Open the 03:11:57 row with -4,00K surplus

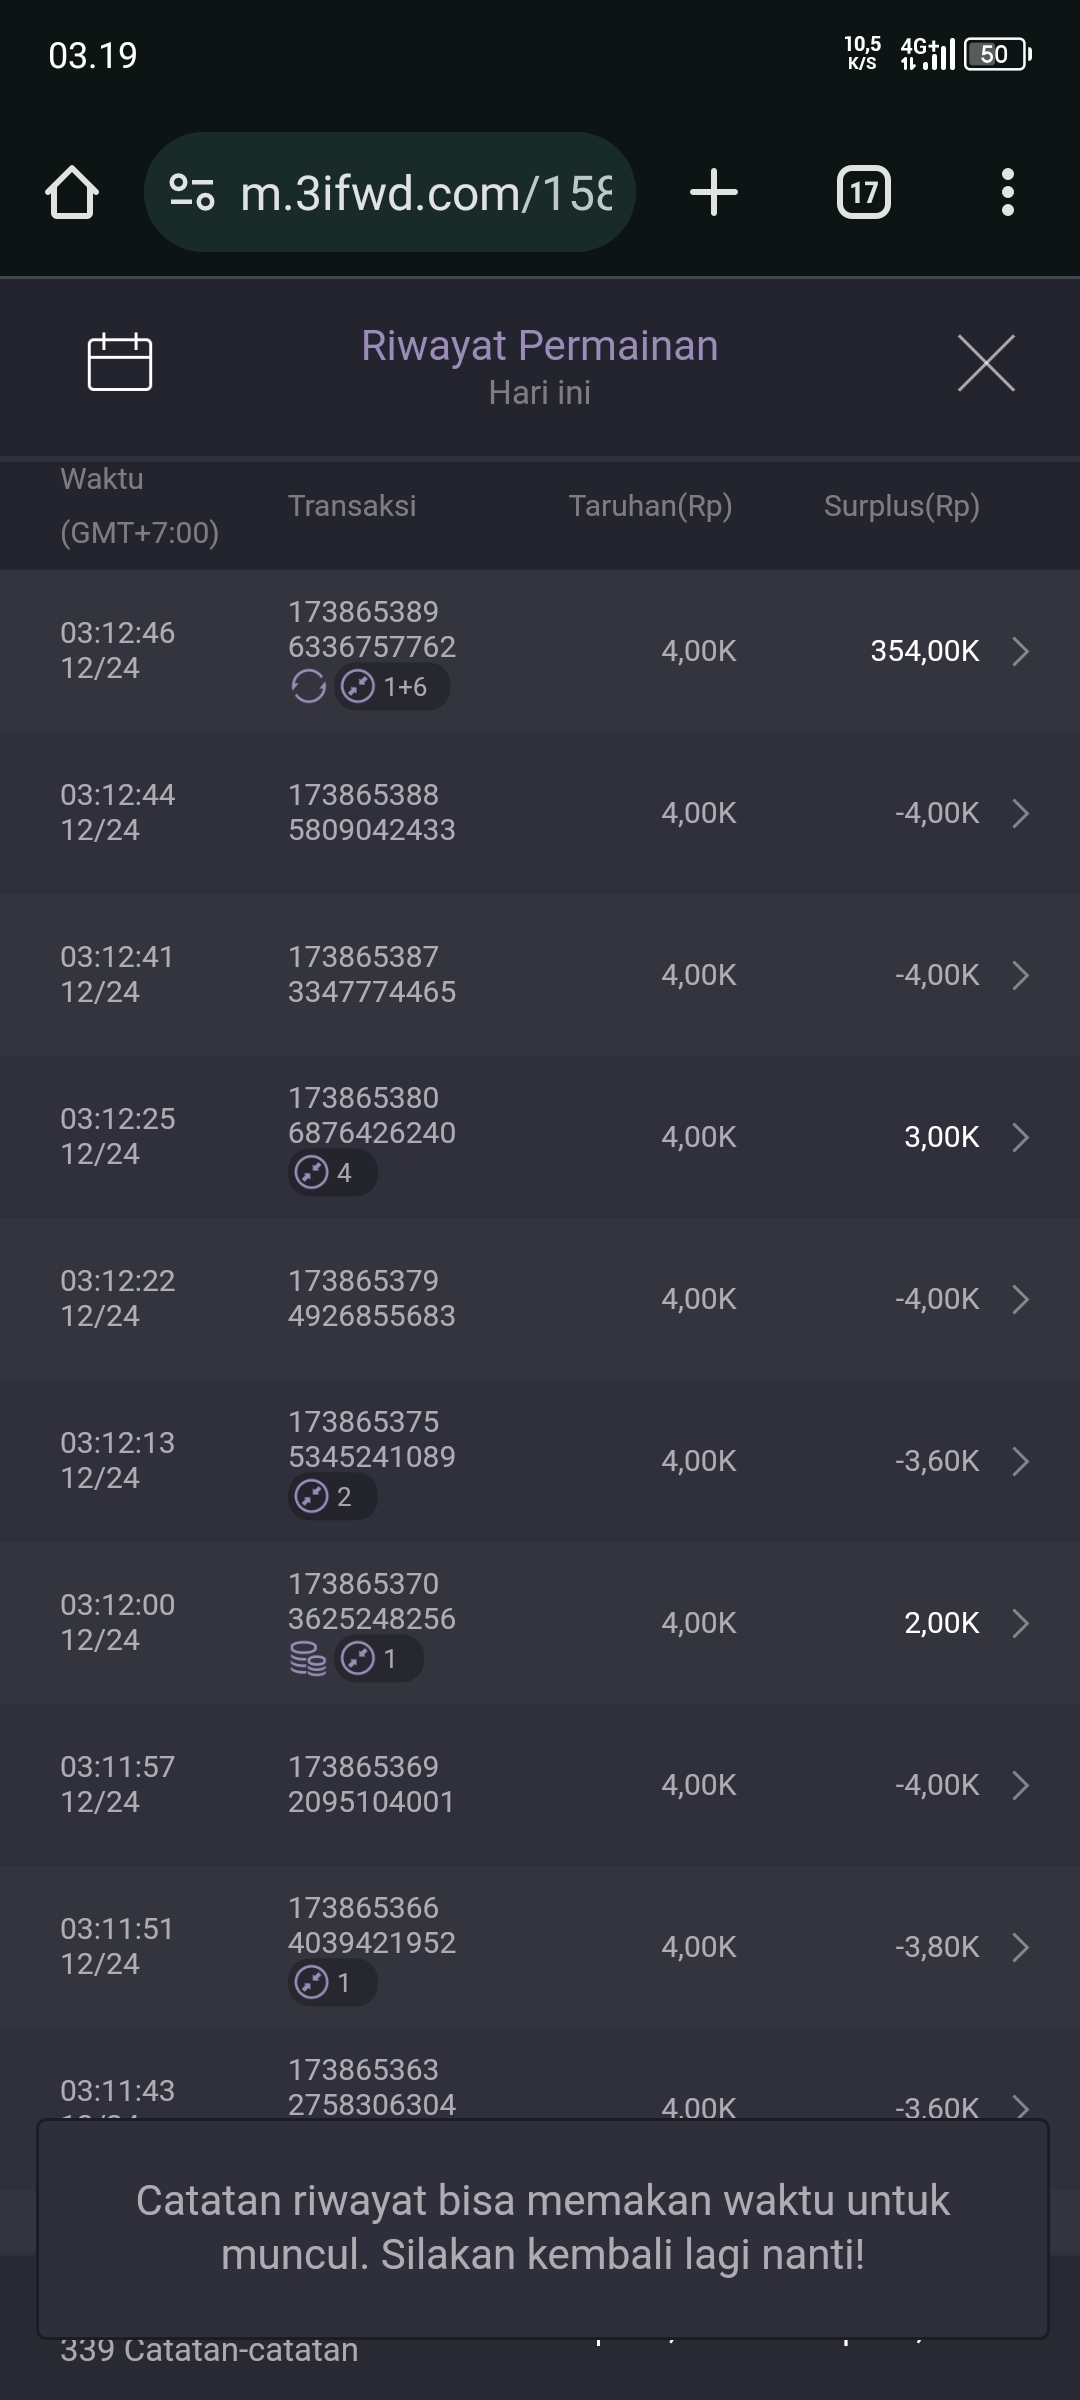tap(1020, 1785)
